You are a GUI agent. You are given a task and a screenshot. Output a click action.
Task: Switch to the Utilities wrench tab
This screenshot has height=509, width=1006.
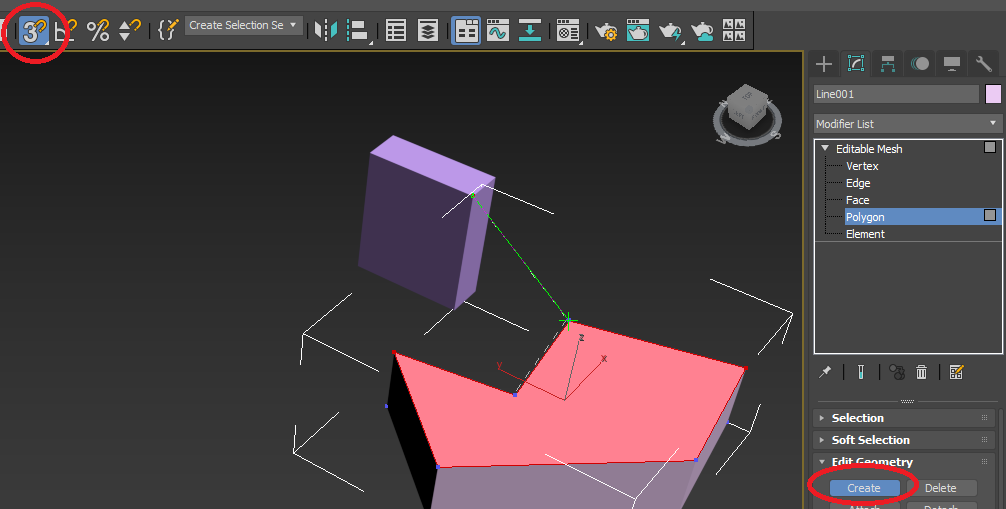[984, 64]
